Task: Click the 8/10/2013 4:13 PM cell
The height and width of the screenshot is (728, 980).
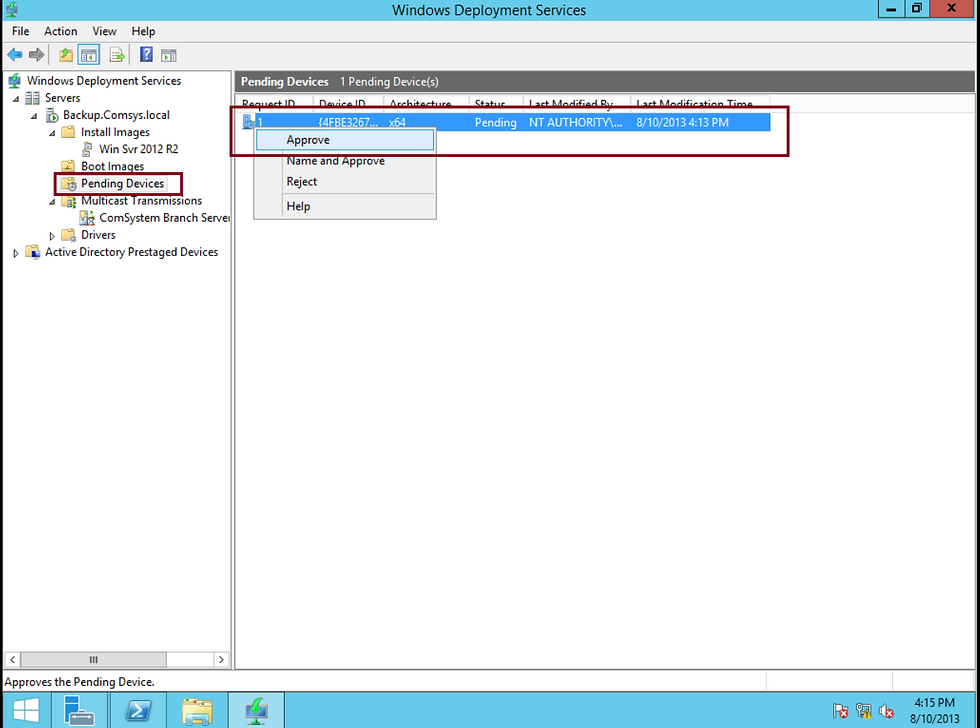Action: pos(682,122)
